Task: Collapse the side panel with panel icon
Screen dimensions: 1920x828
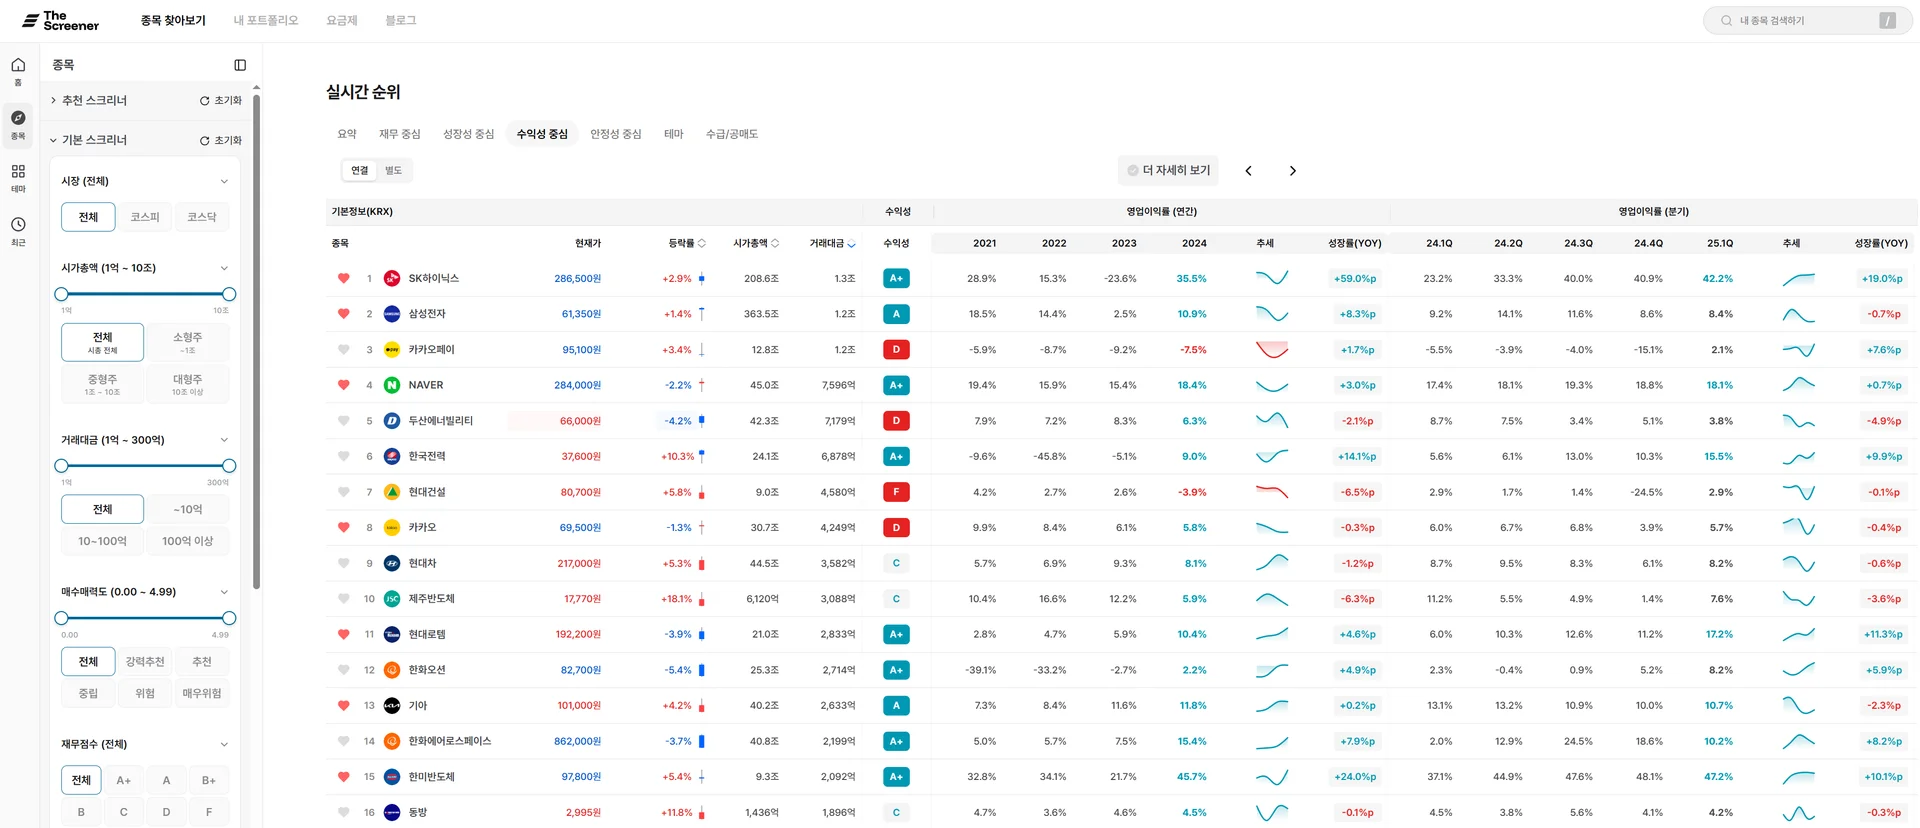Action: [x=240, y=65]
